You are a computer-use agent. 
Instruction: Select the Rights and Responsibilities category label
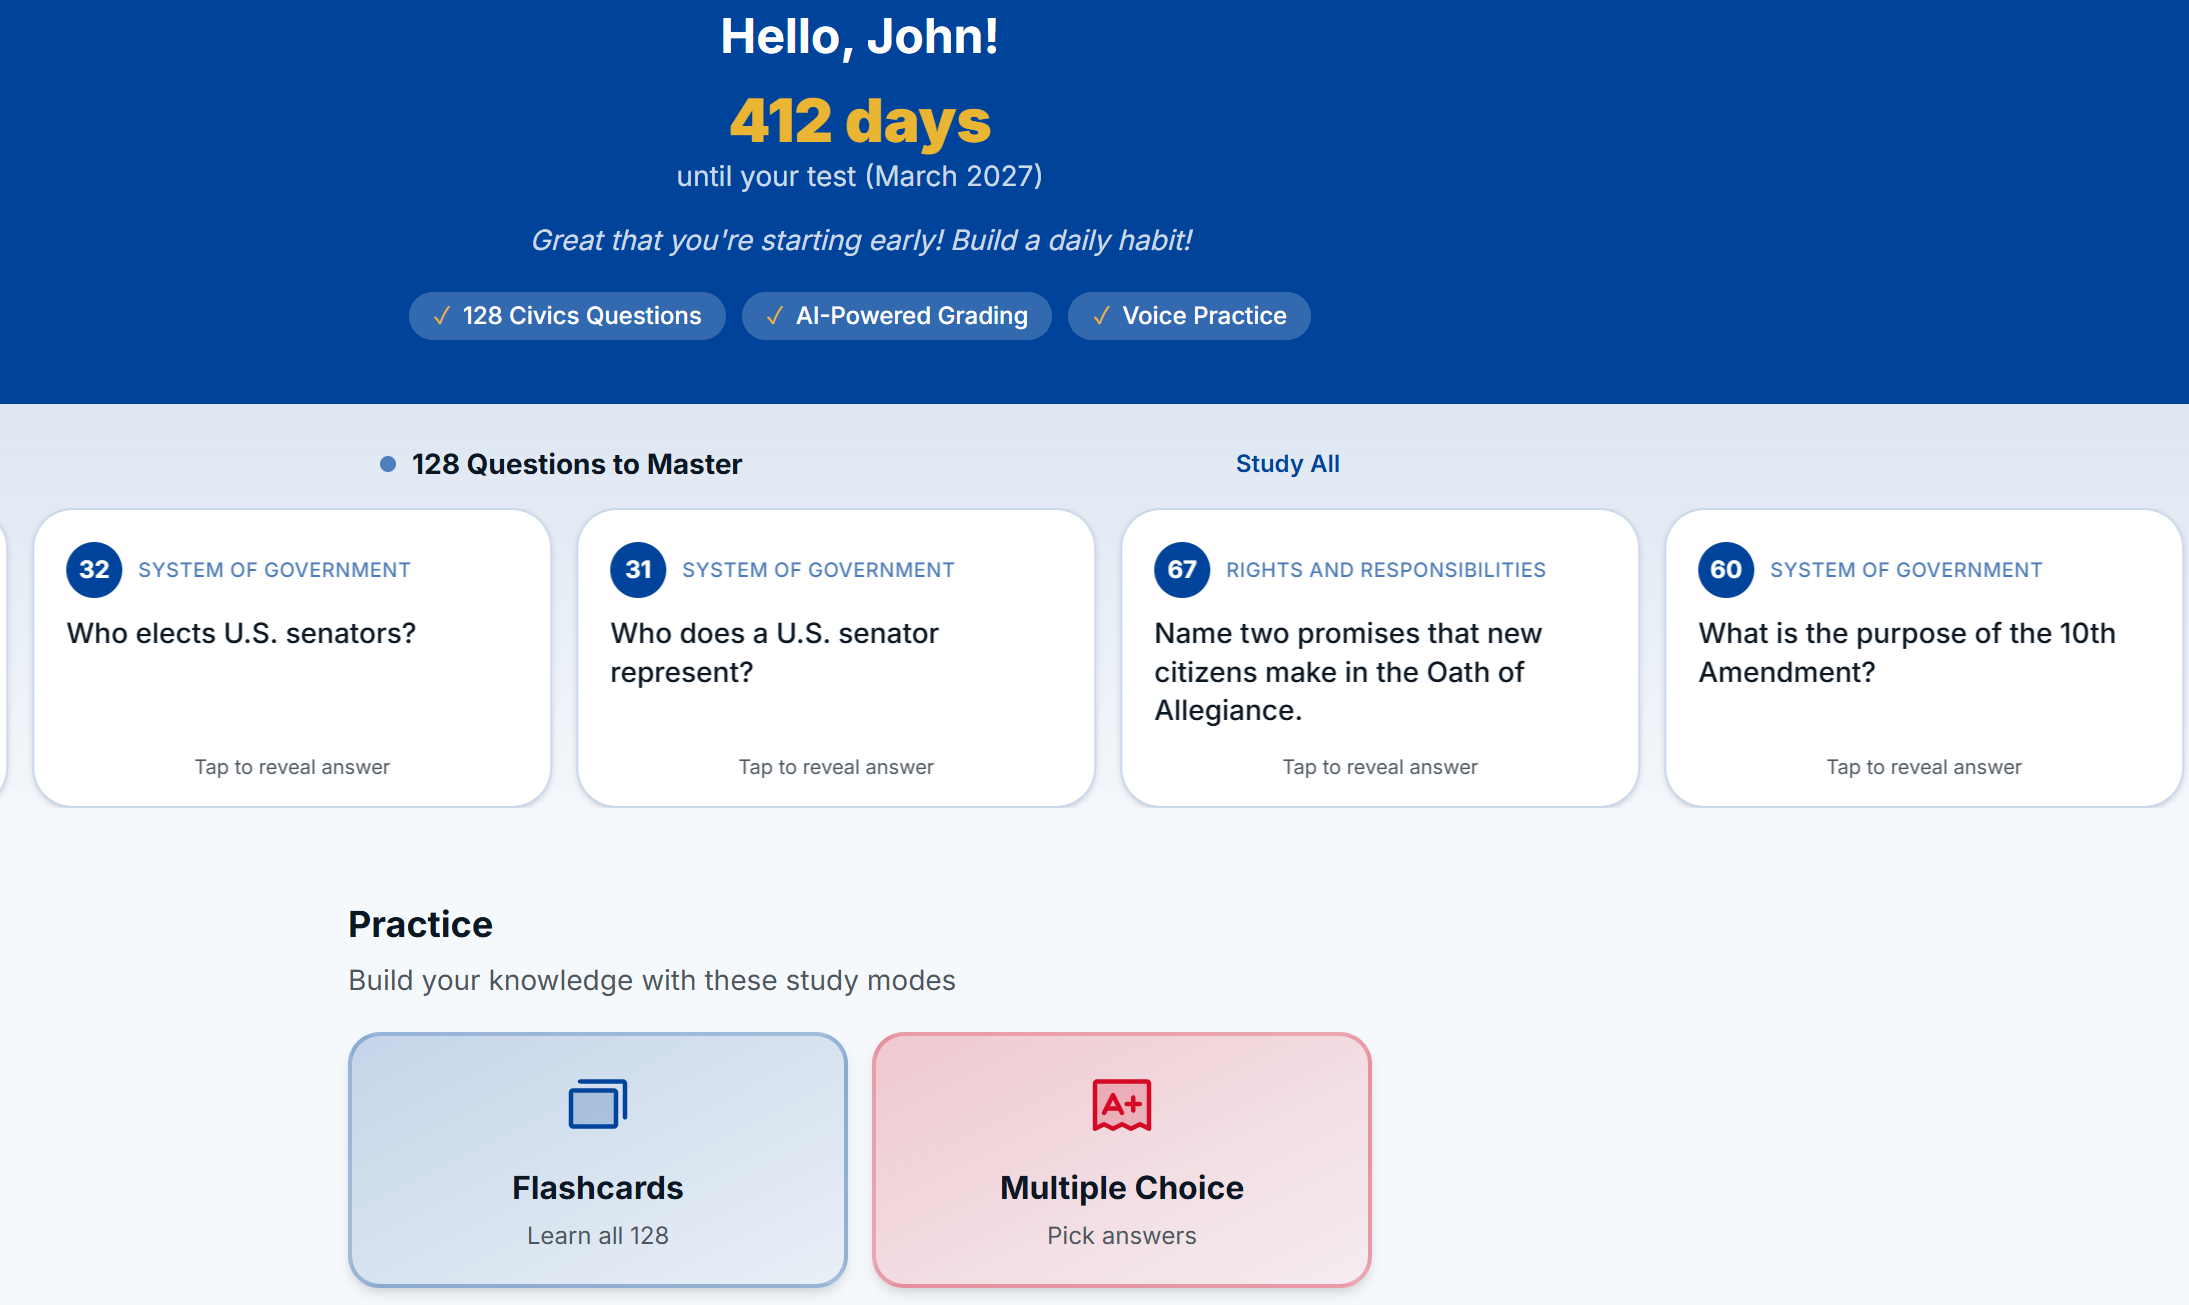pos(1386,569)
